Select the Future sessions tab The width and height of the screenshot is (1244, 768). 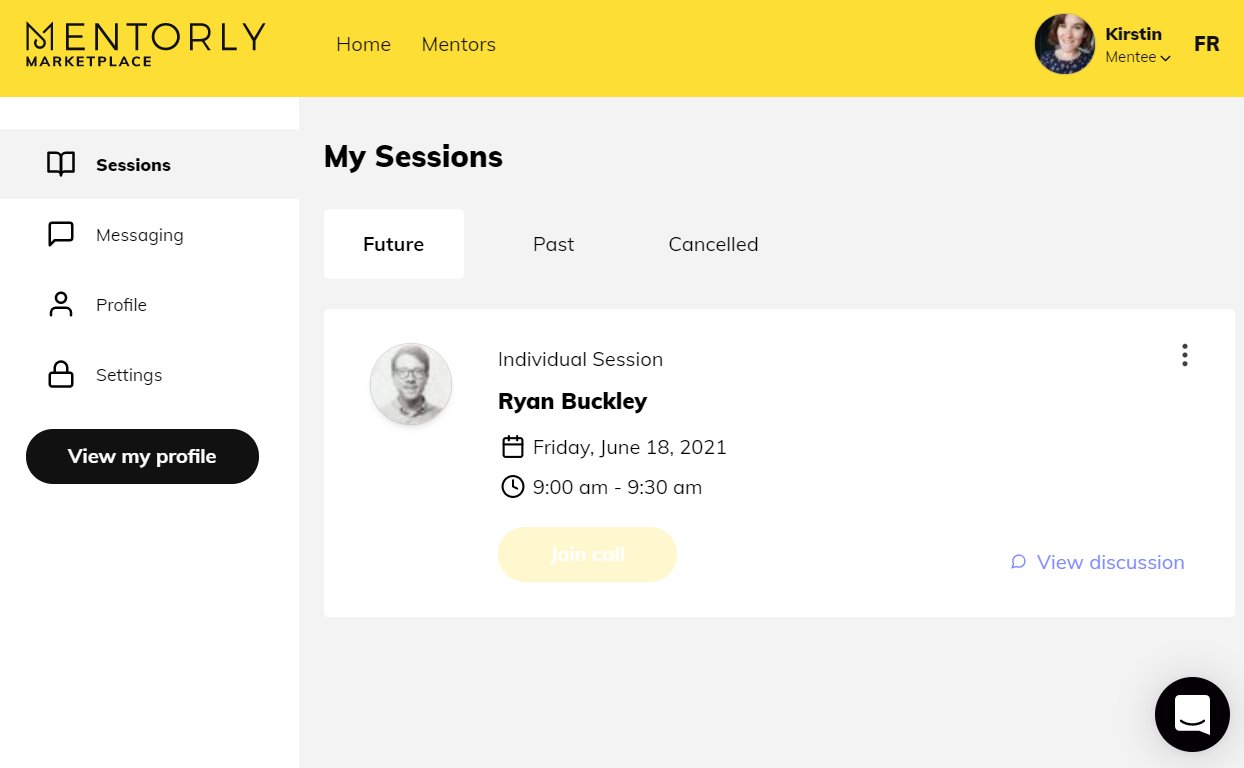(393, 244)
